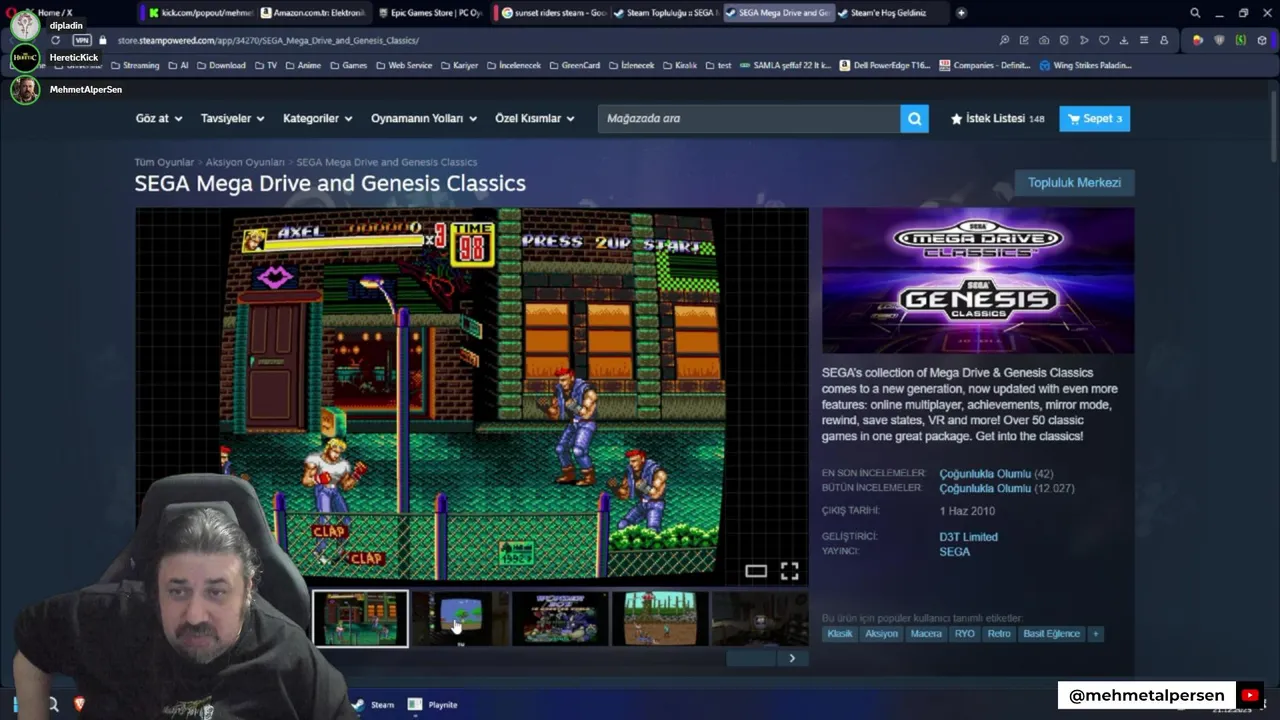Focus the Mağazada ara search field
The height and width of the screenshot is (720, 1280).
pos(749,119)
